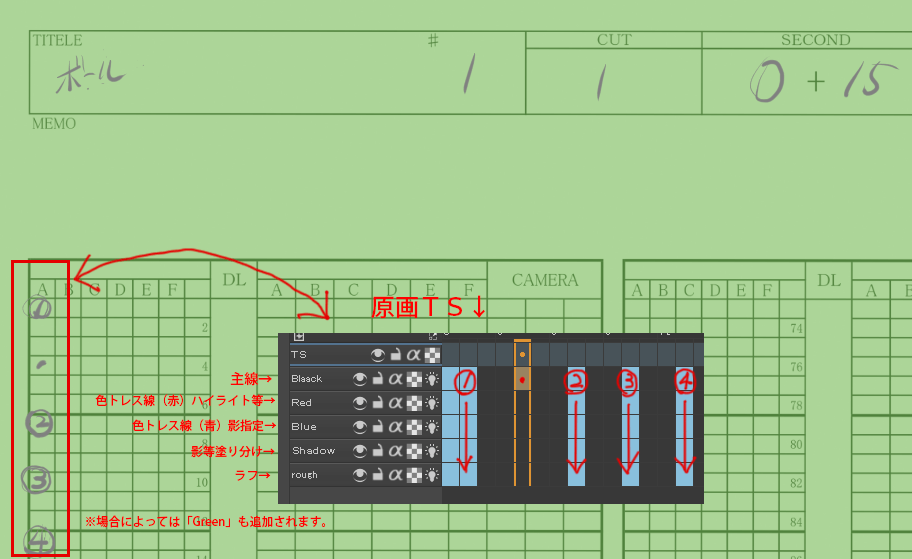Click the alpha icon on the Shadow layer
This screenshot has width=912, height=559.
point(396,451)
